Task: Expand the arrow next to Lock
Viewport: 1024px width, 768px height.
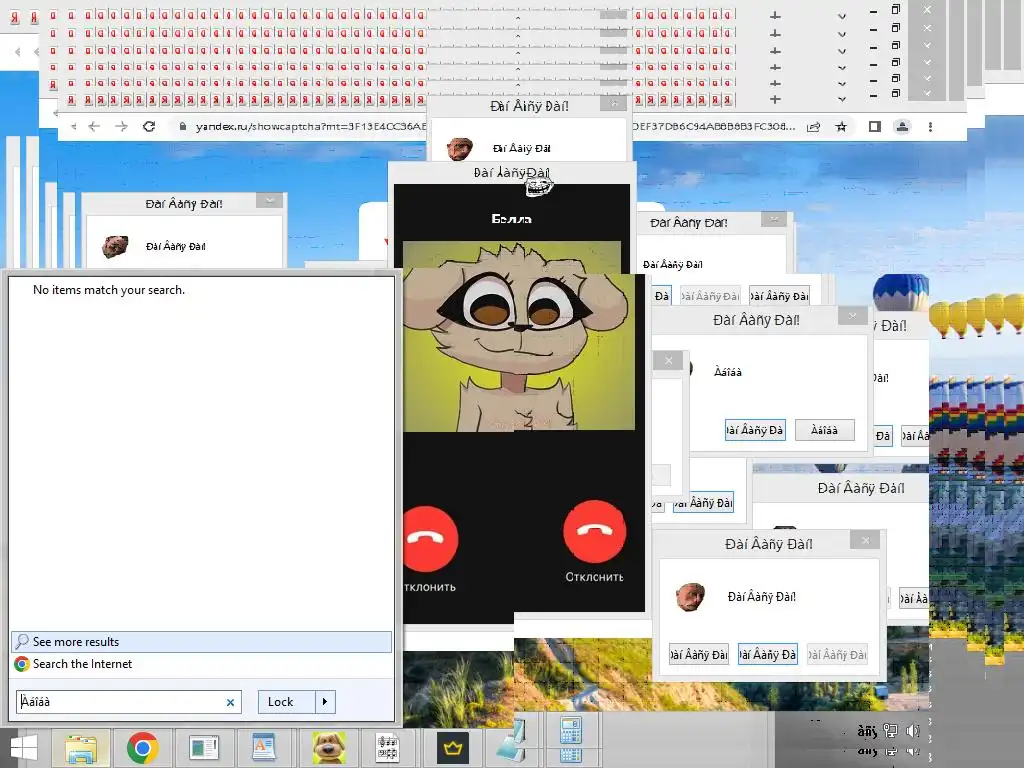Action: coord(325,702)
